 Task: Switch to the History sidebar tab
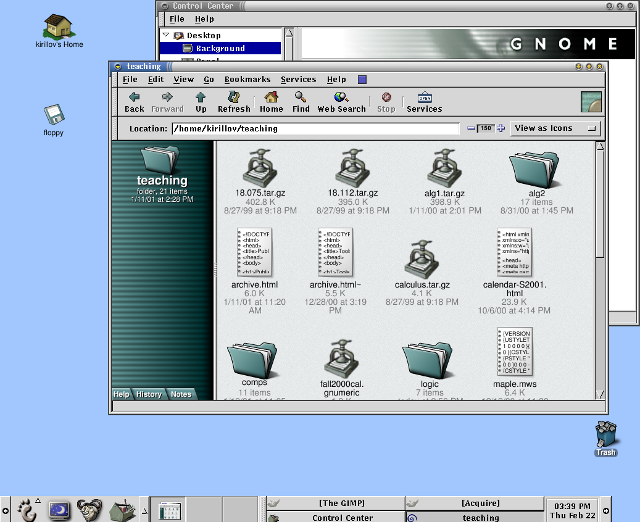coord(149,394)
